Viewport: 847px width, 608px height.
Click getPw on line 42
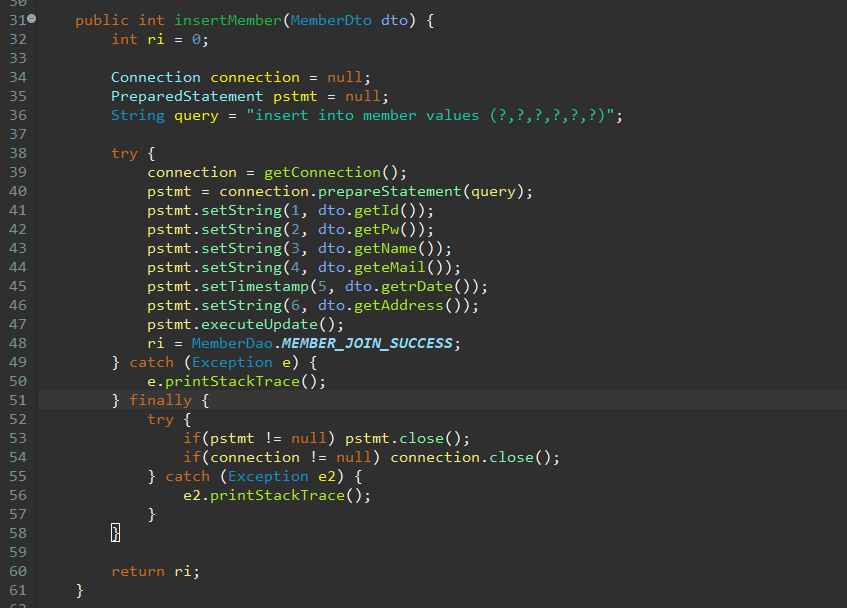376,229
